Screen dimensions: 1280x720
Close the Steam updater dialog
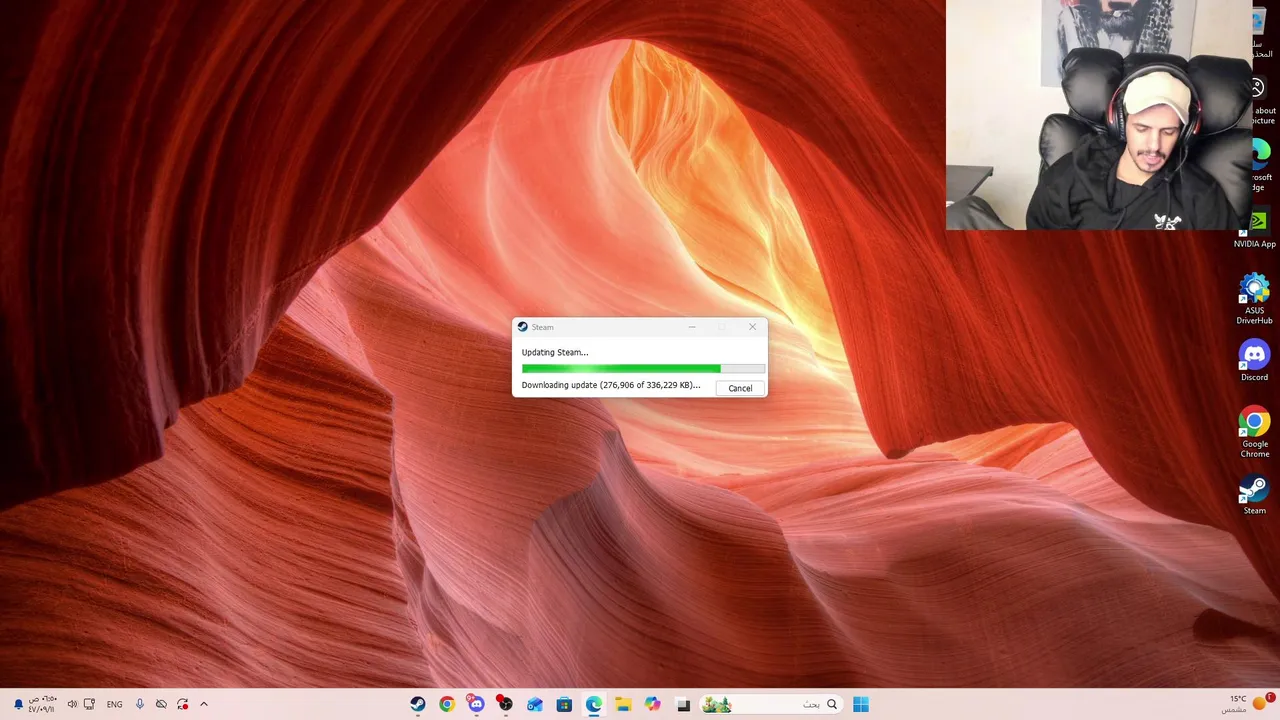click(x=752, y=327)
